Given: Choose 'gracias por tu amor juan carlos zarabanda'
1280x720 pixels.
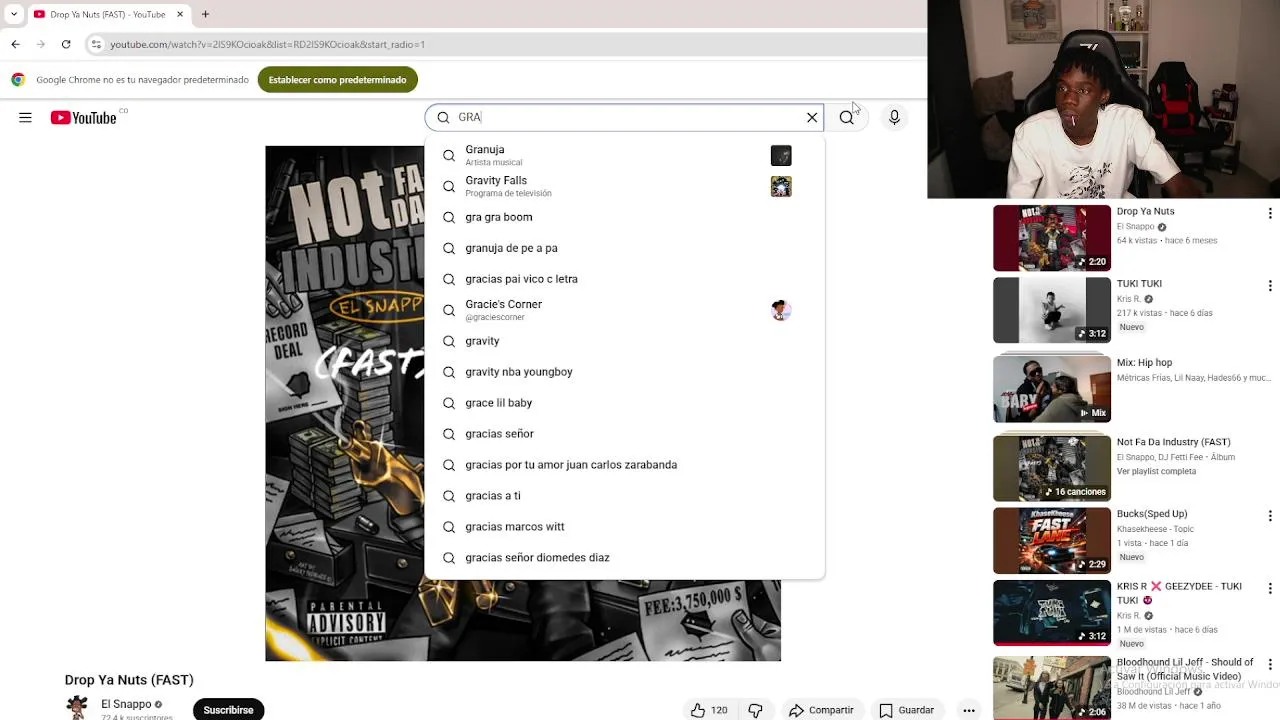Looking at the screenshot, I should pyautogui.click(x=624, y=465).
